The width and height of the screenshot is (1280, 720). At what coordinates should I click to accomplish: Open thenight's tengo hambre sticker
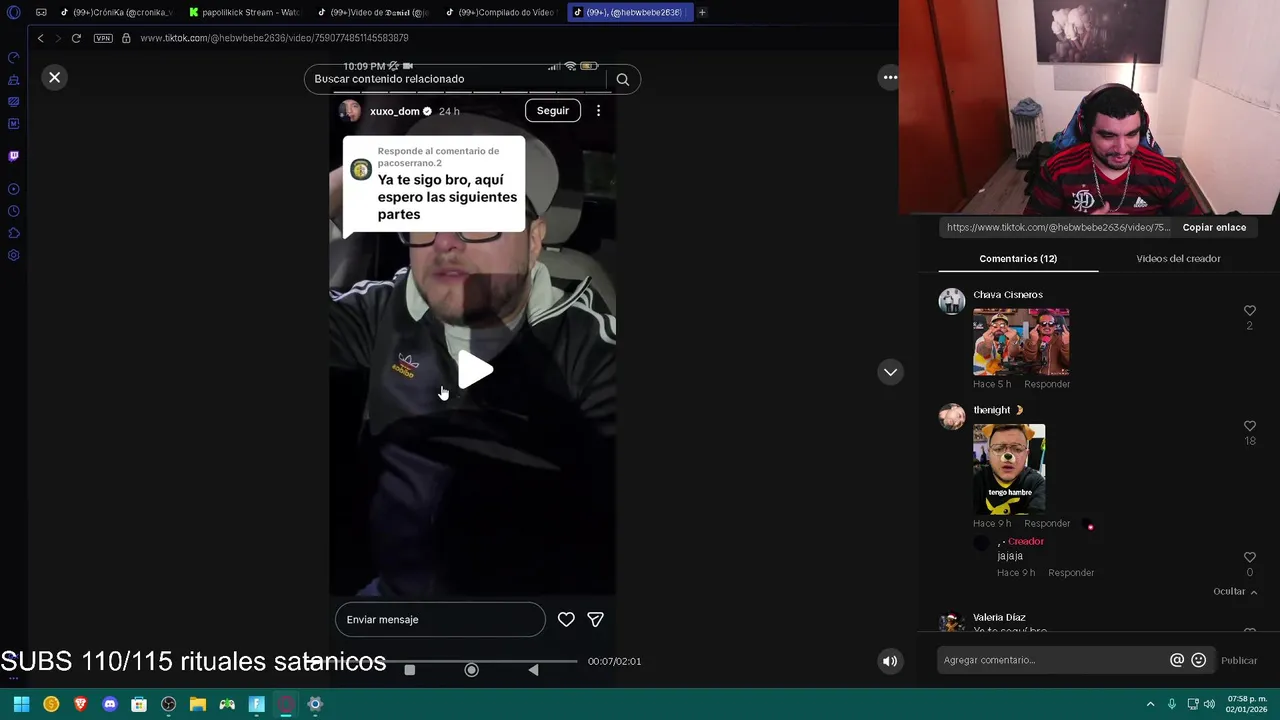(1009, 469)
